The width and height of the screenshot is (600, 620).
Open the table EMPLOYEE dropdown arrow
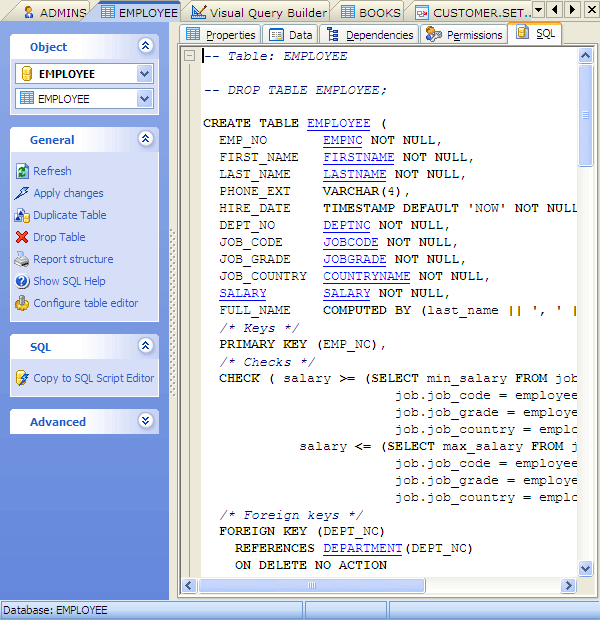tap(144, 98)
